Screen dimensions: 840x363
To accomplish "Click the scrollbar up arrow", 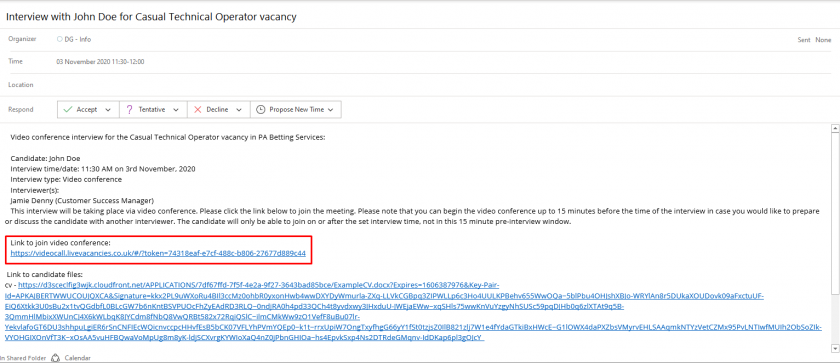I will coord(835,128).
